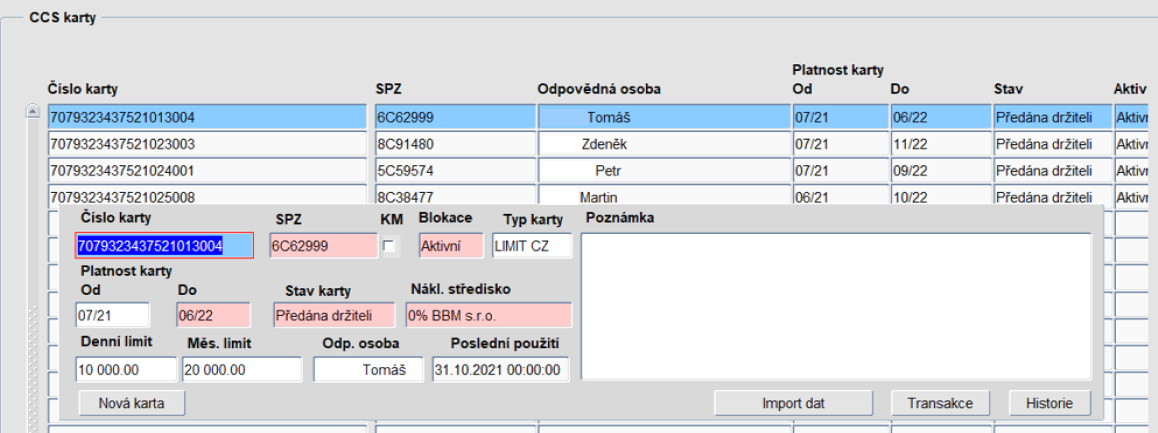Image resolution: width=1158 pixels, height=433 pixels.
Task: Click the Platnost Od field 07/21 in the detail panel
Action: pyautogui.click(x=112, y=316)
